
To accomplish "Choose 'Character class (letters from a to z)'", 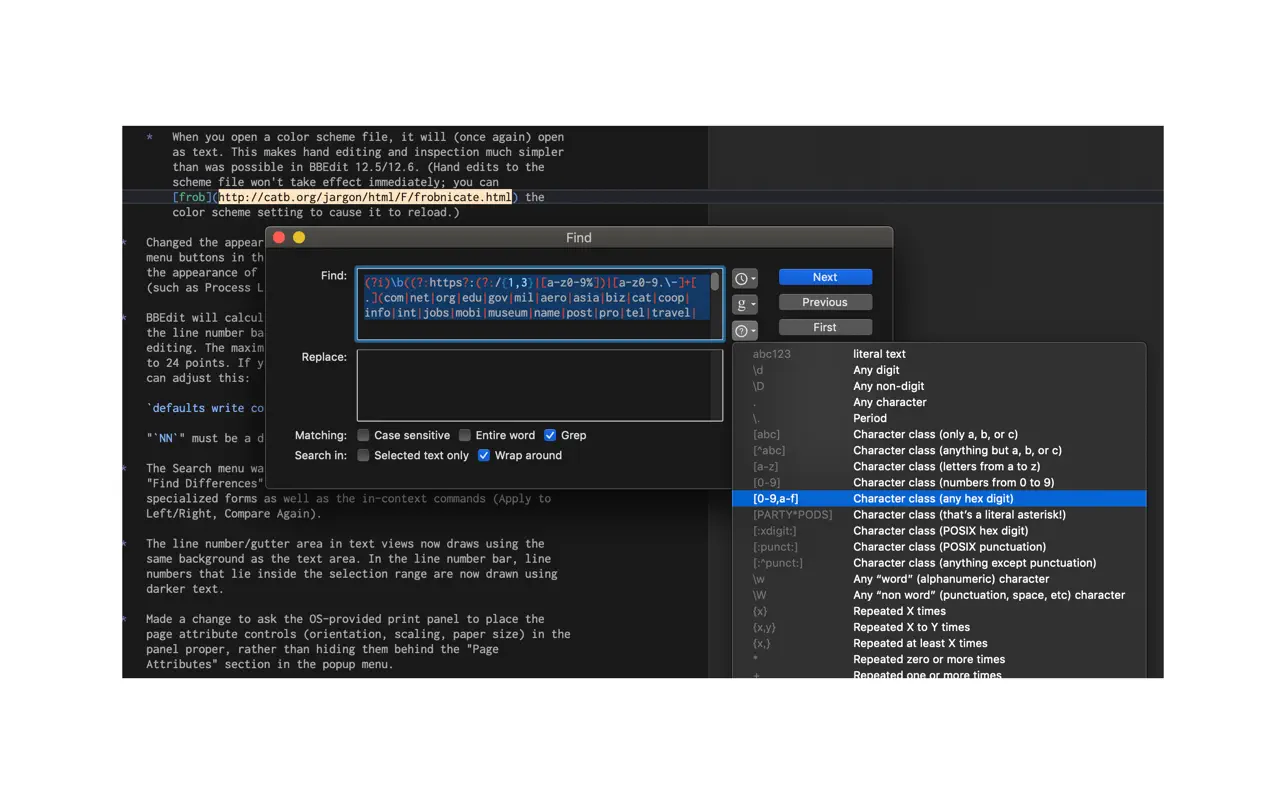I will pos(939,466).
